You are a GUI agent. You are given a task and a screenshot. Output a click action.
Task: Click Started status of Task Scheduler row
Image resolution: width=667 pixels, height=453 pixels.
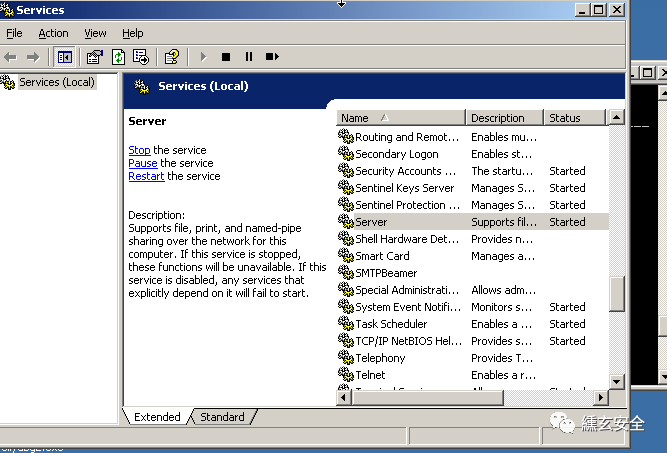tap(567, 324)
